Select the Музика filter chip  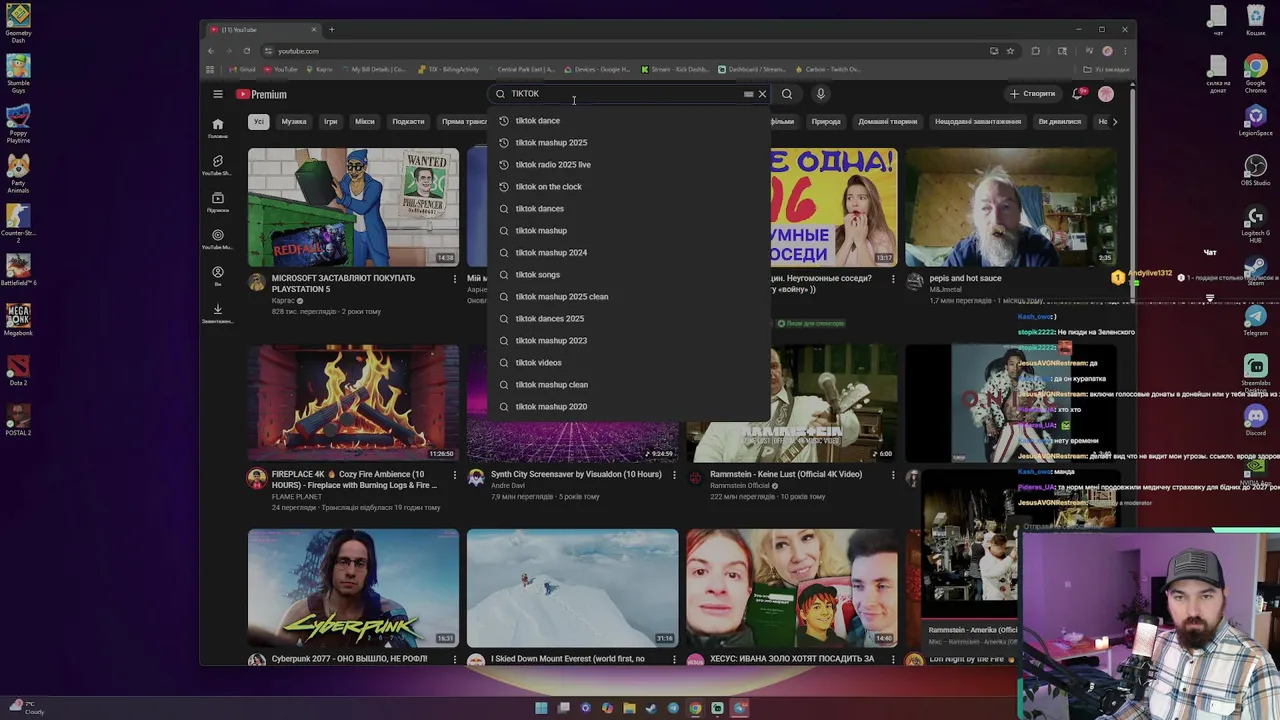[294, 121]
